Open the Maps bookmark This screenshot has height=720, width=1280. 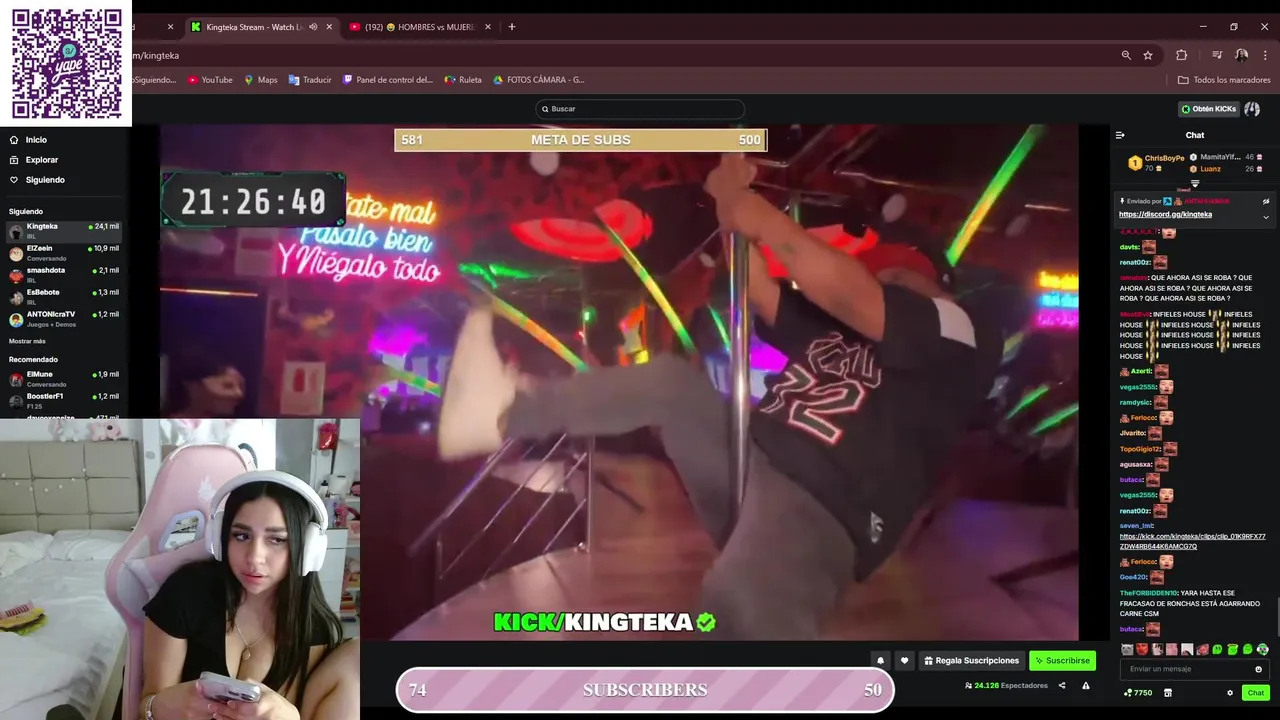(261, 80)
